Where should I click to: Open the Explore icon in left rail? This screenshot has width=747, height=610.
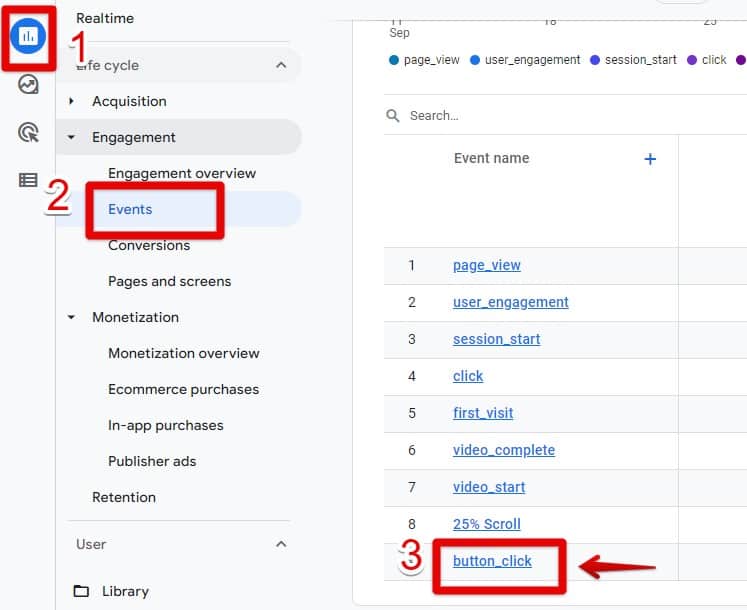28,85
